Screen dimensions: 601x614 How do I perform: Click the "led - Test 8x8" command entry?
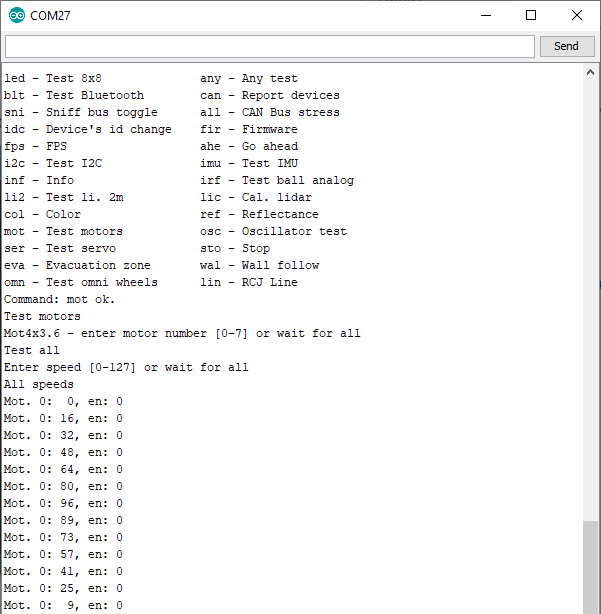click(x=53, y=78)
